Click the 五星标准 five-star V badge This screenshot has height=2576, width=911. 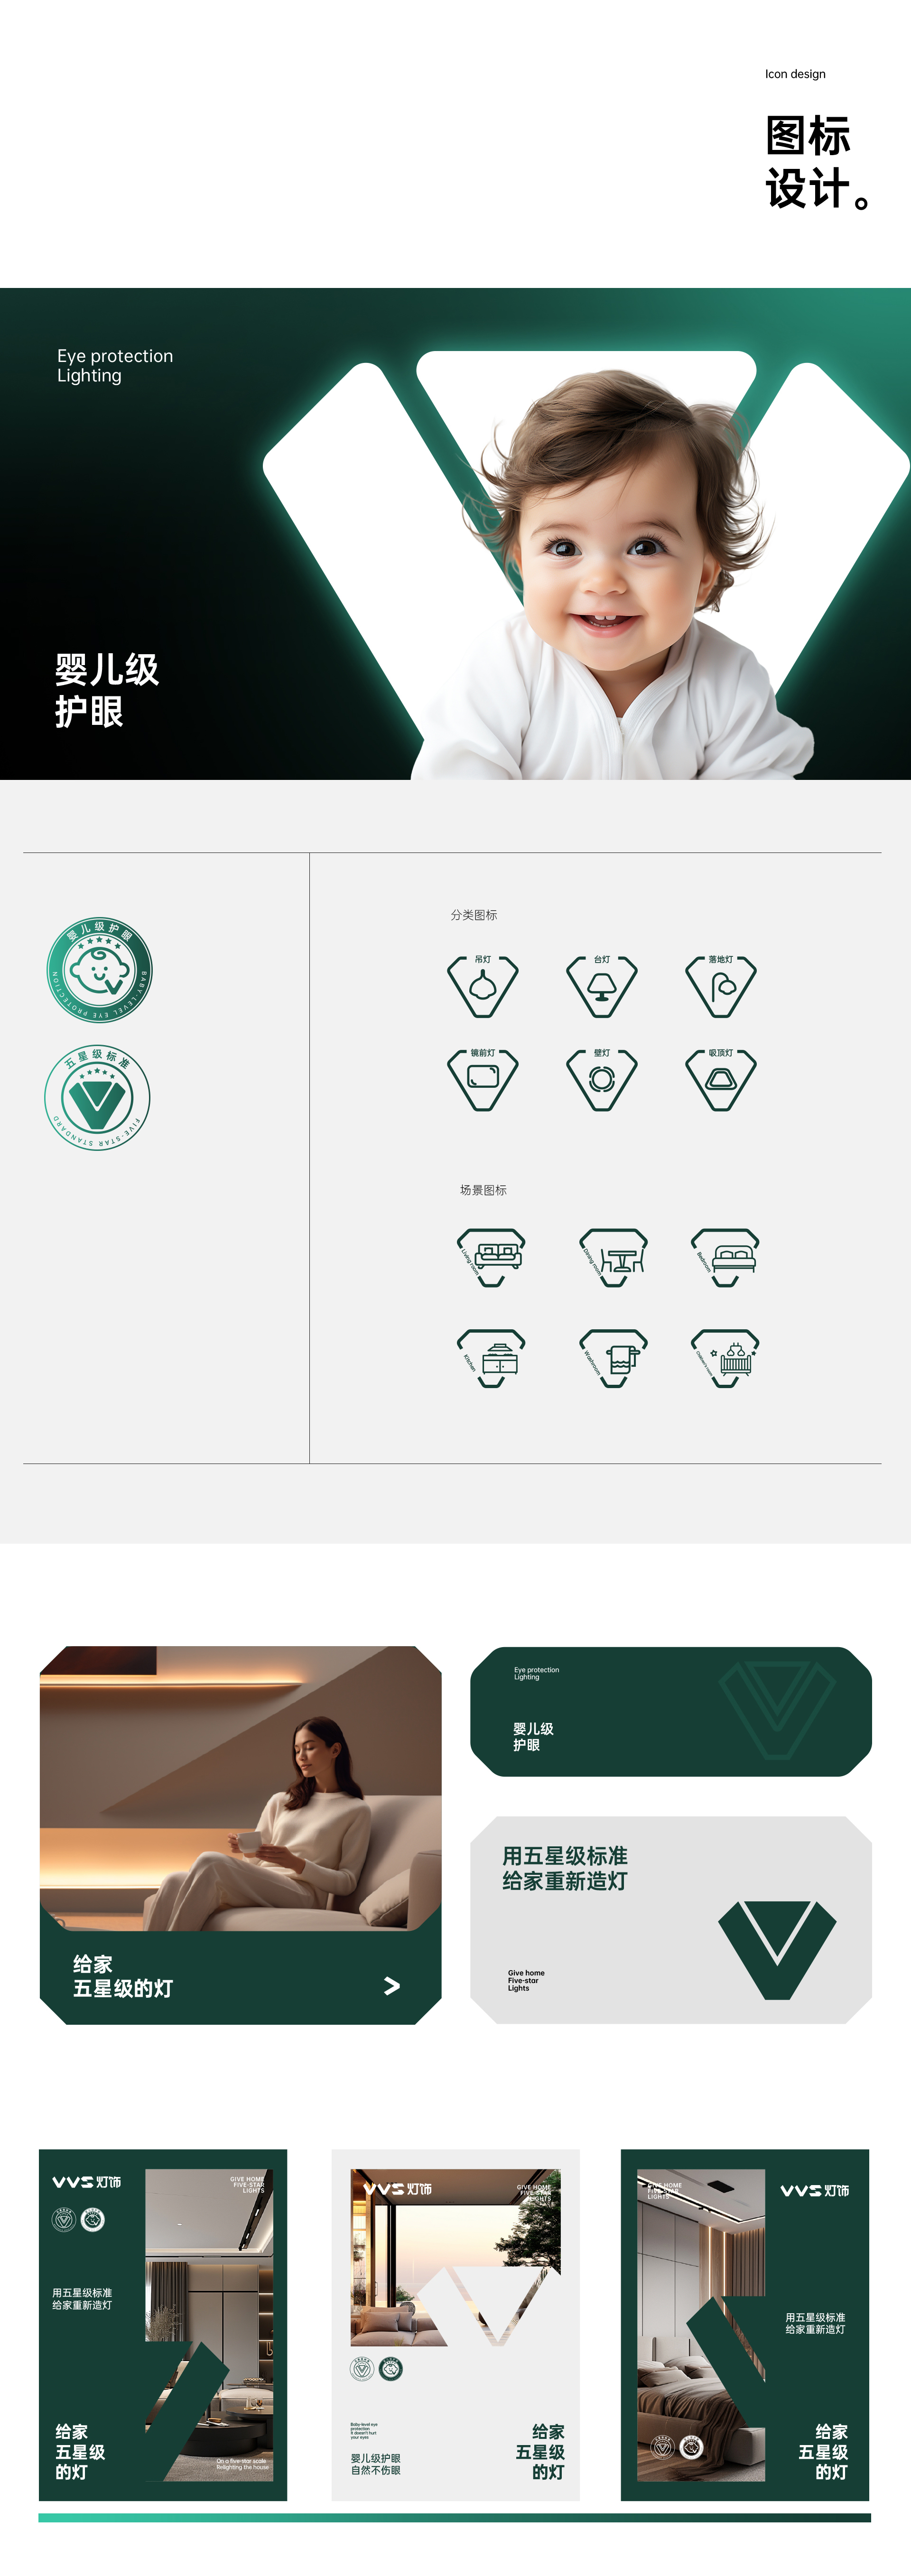97,1097
